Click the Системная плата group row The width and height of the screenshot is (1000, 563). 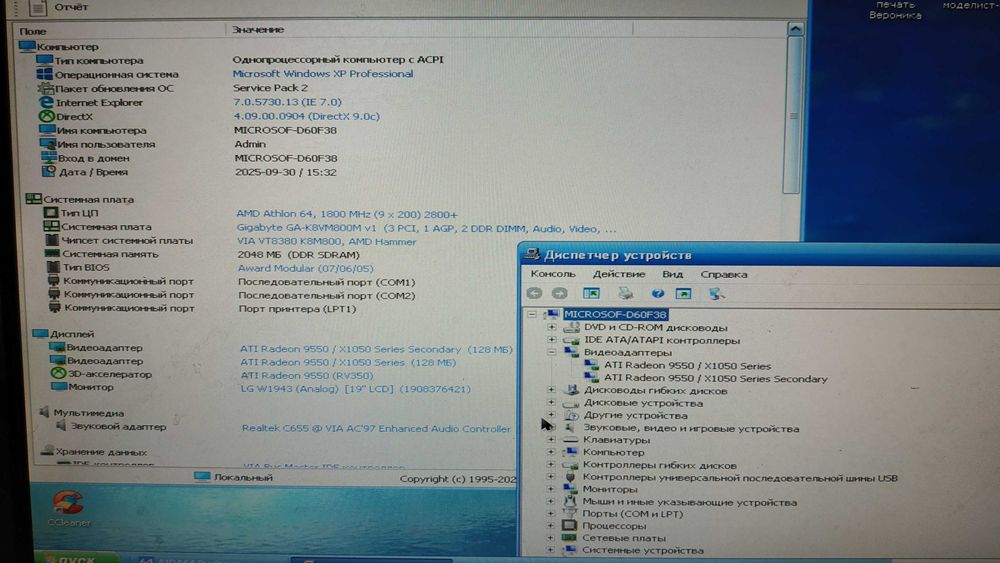click(x=80, y=200)
